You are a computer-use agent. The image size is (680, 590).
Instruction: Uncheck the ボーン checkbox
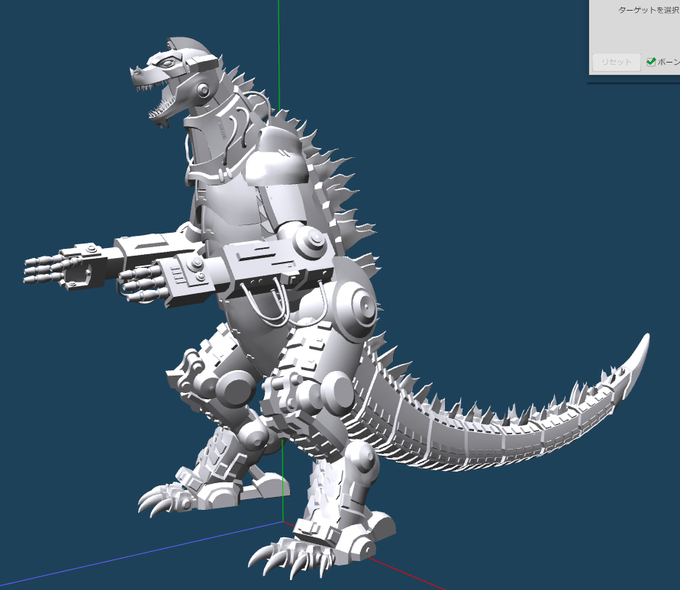651,62
